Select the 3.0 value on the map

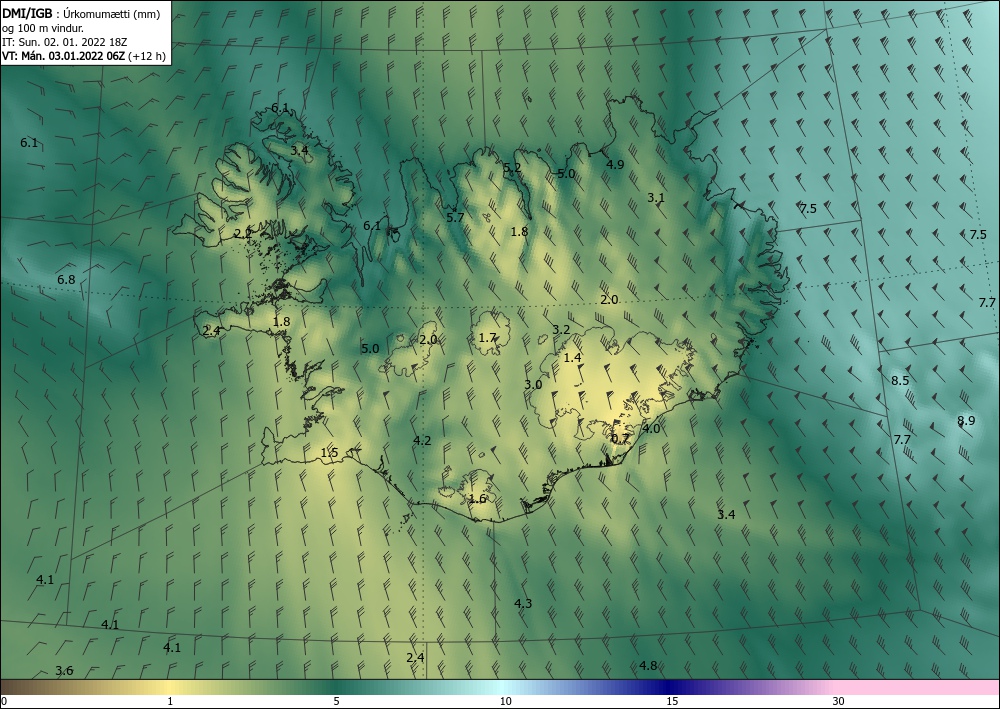pyautogui.click(x=533, y=384)
